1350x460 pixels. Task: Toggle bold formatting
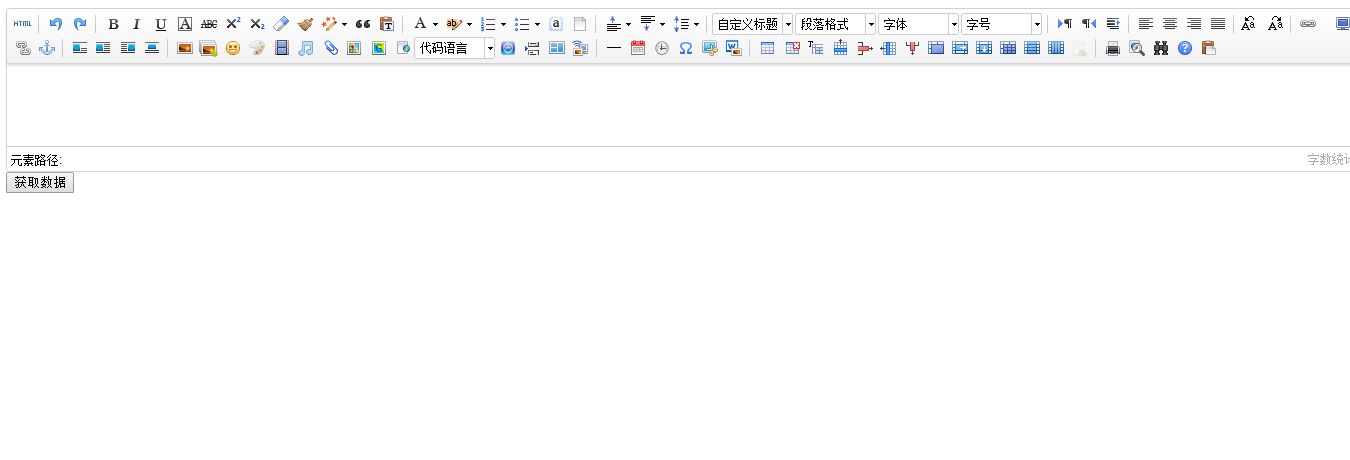pyautogui.click(x=113, y=24)
